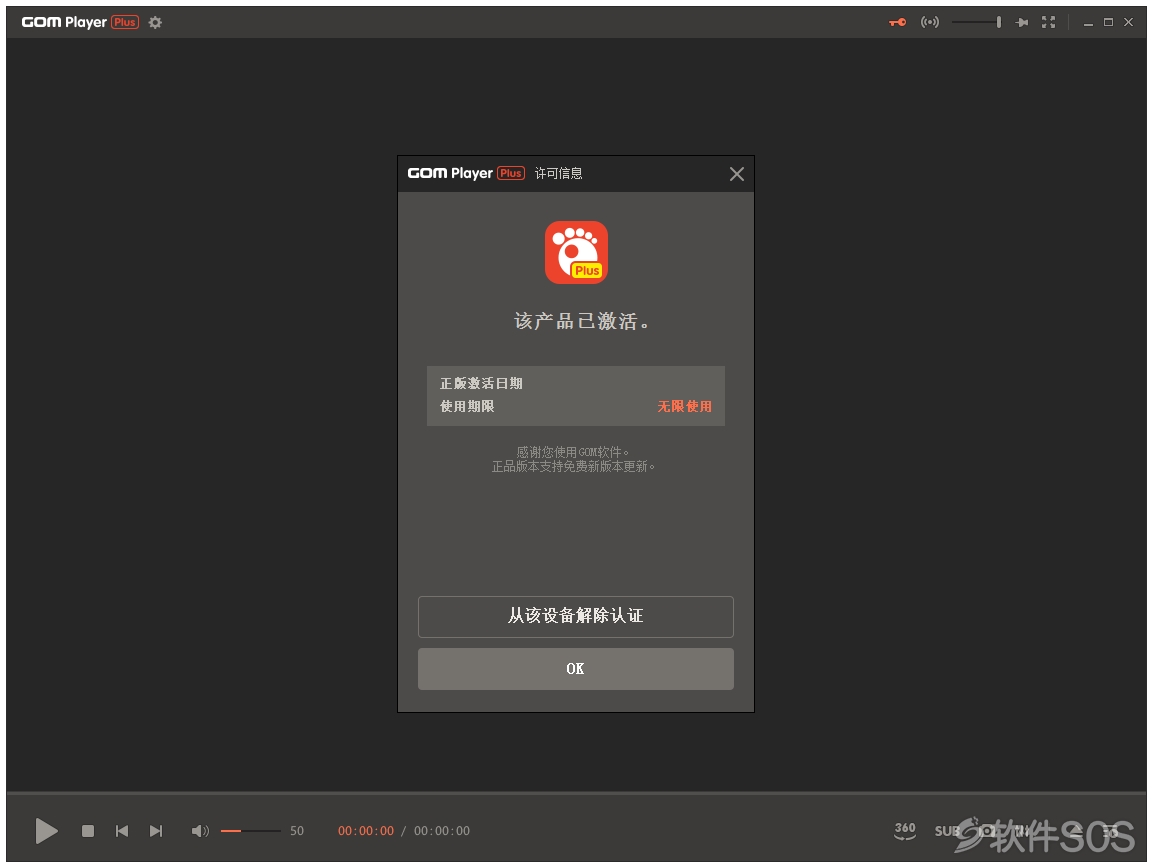The height and width of the screenshot is (867, 1152).
Task: Go to the previous track
Action: tap(122, 831)
